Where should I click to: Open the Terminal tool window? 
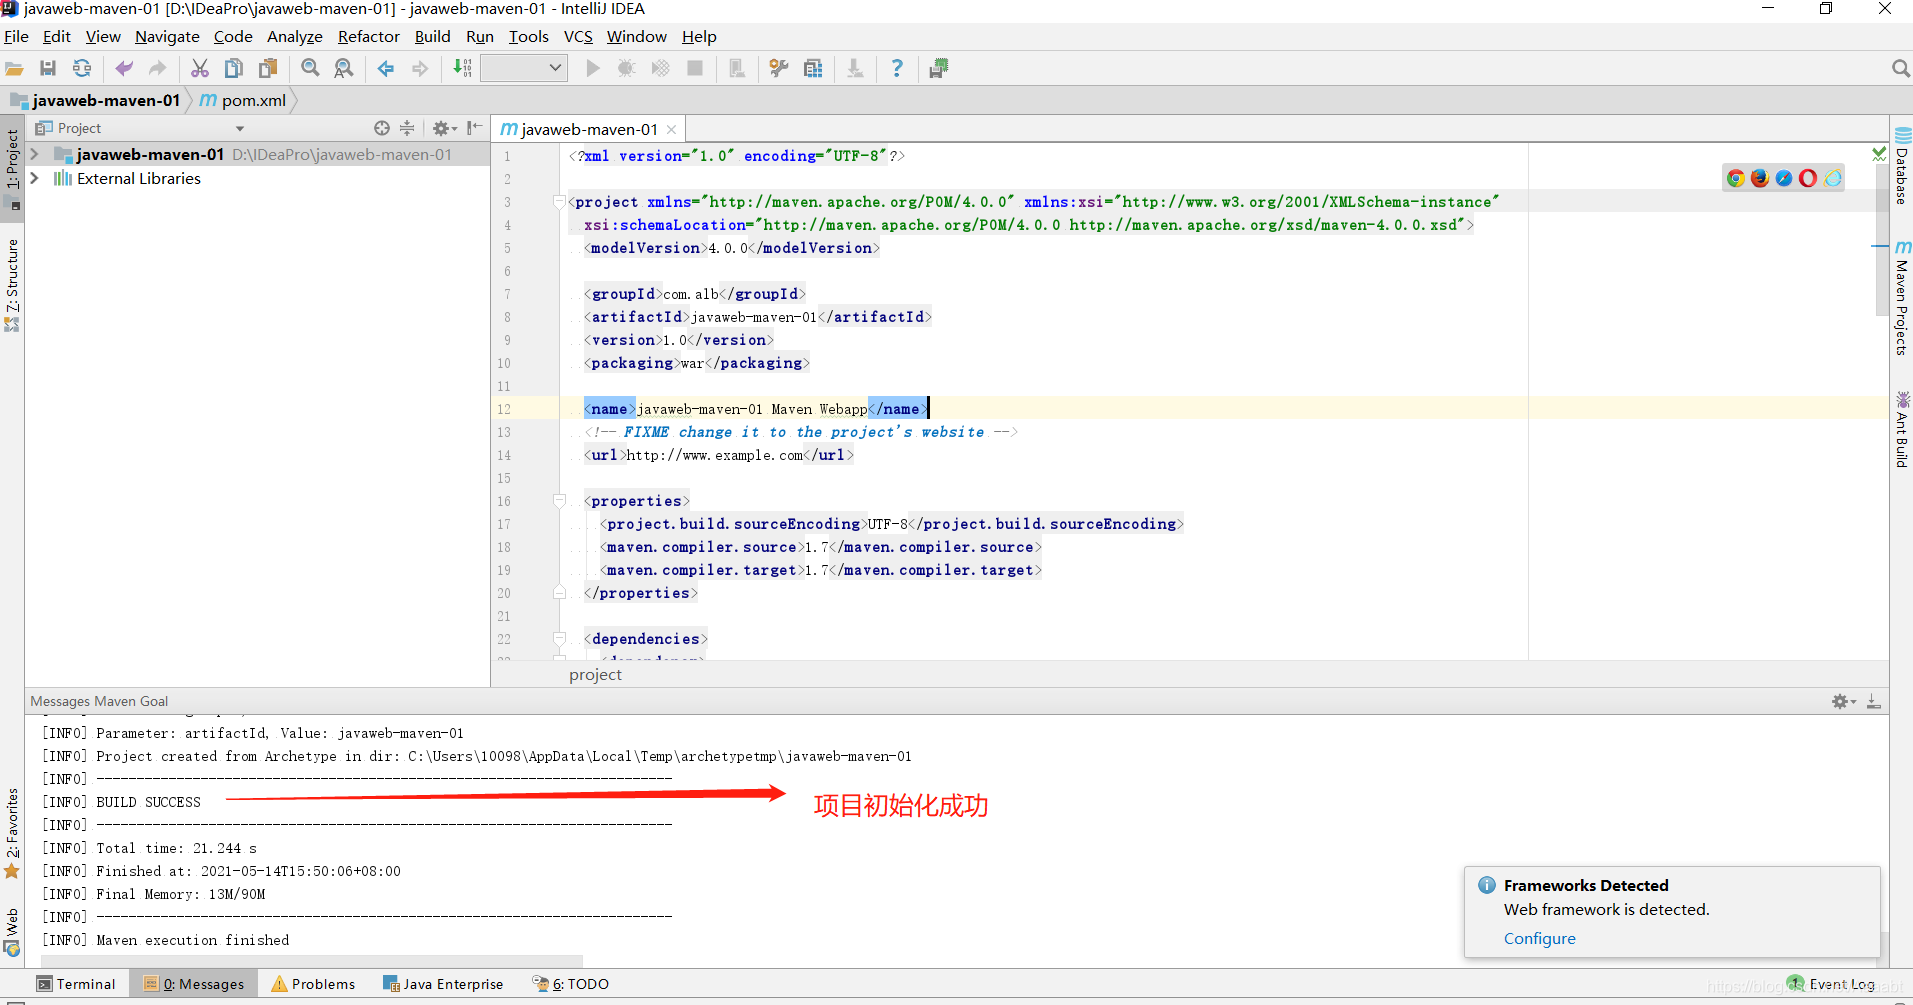77,984
